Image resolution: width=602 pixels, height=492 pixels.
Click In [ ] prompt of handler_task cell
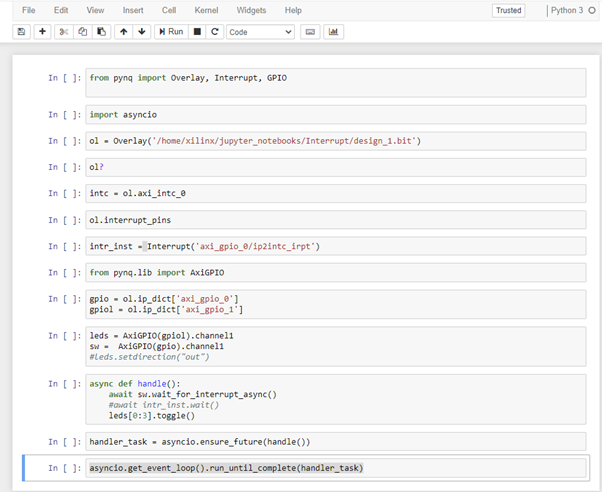coord(64,442)
